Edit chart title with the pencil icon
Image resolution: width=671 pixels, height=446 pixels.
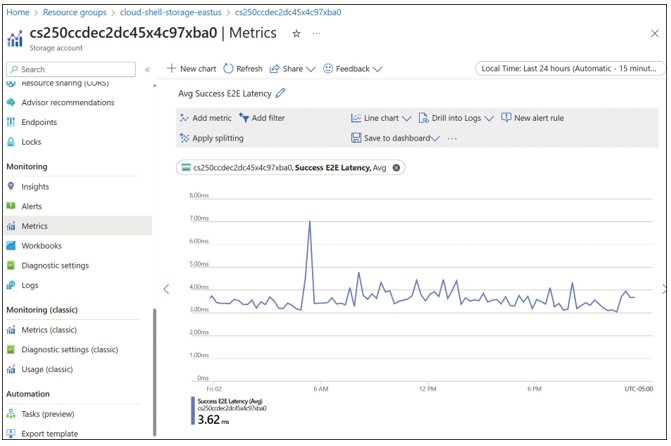[x=280, y=93]
